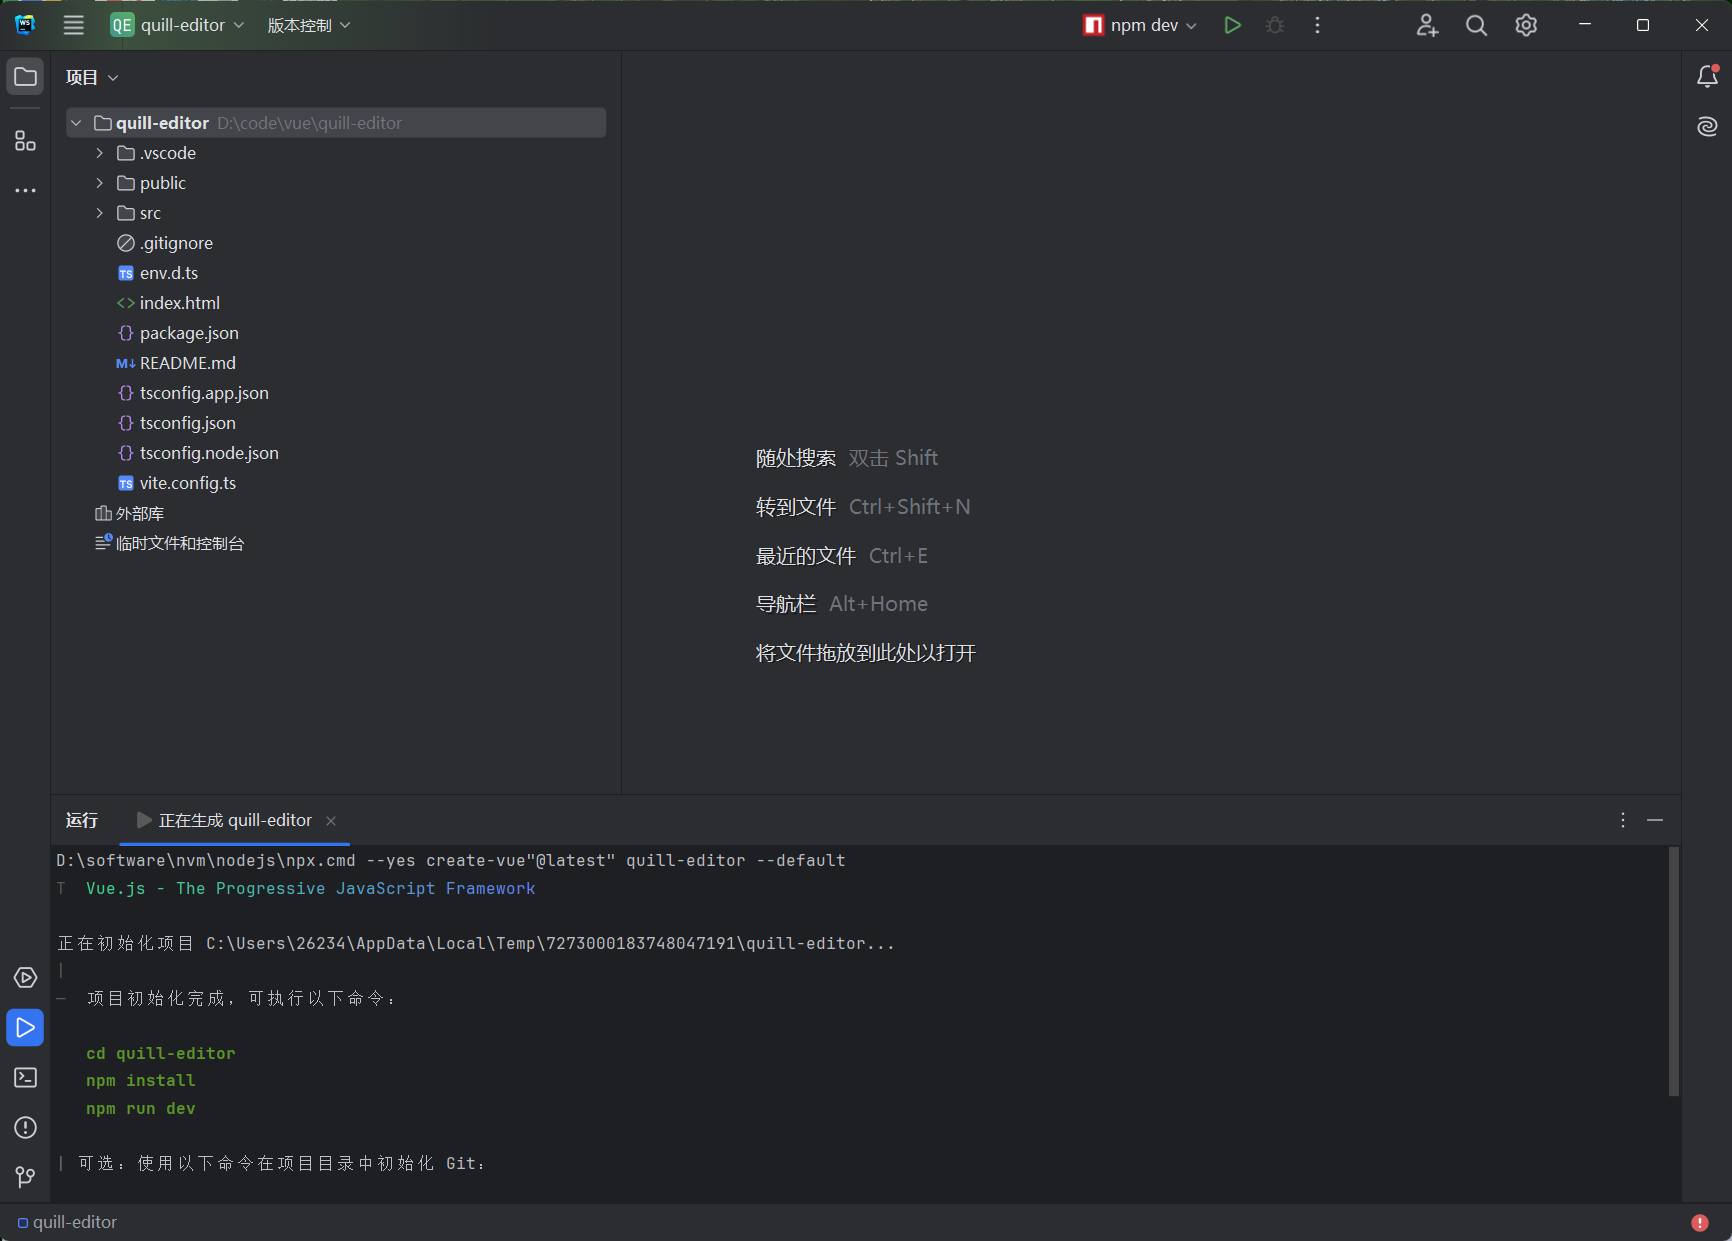Collapse the quill-editor root folder
Viewport: 1732px width, 1241px height.
point(76,123)
